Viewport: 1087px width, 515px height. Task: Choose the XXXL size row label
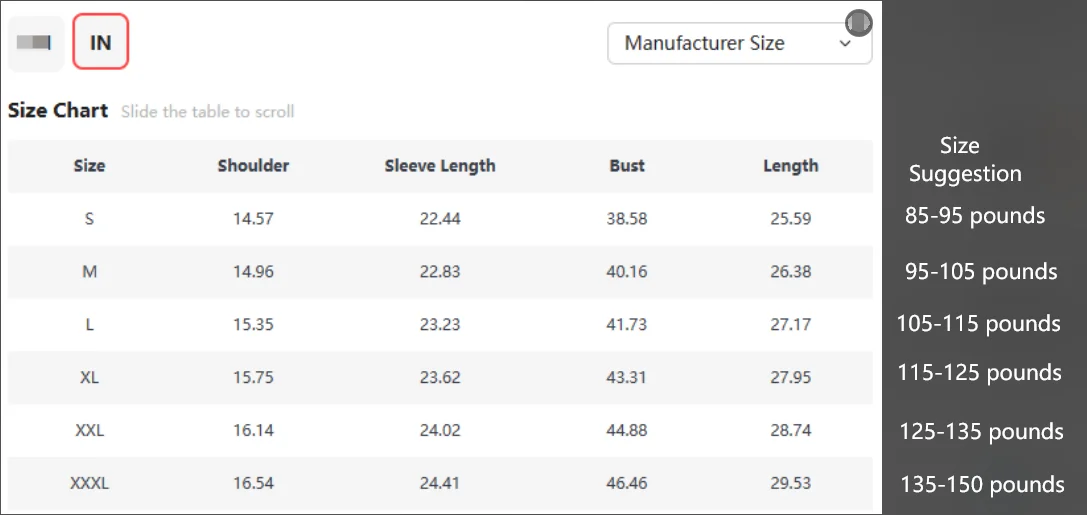click(x=89, y=483)
